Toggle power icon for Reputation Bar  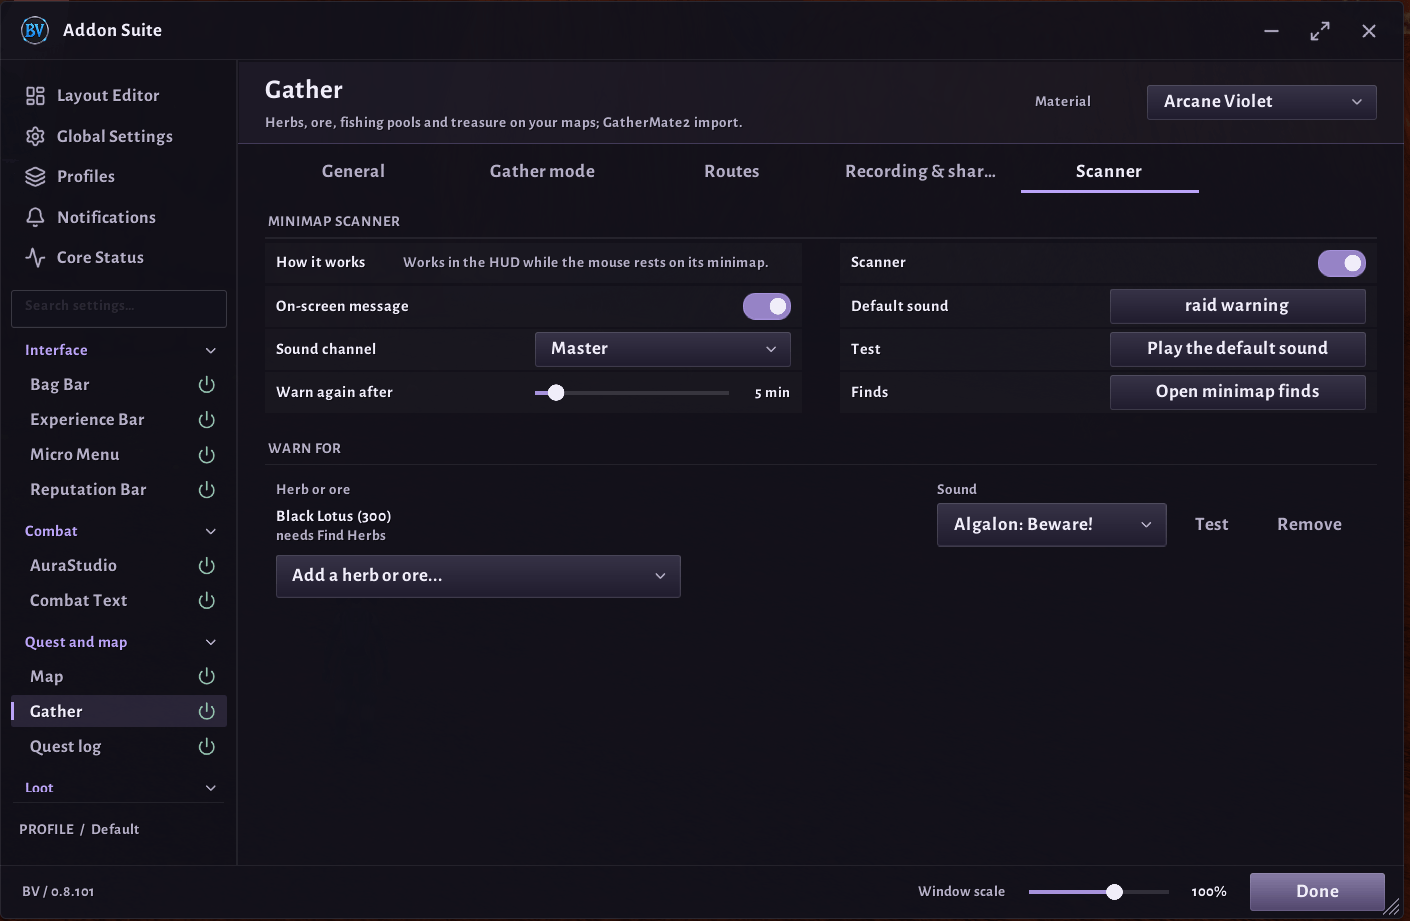click(x=207, y=490)
